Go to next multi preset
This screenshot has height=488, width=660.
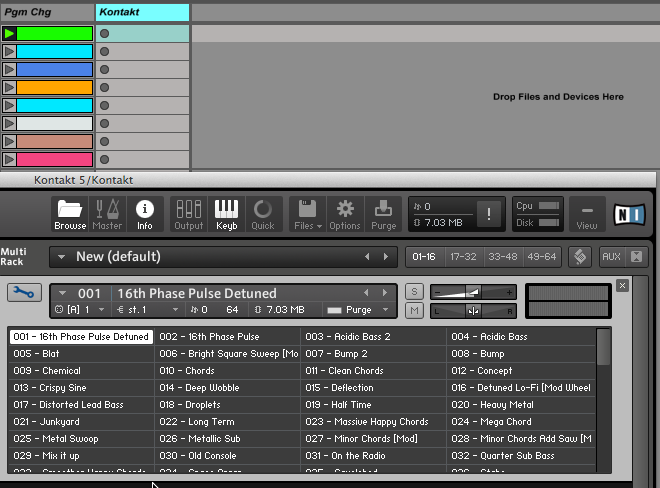click(386, 256)
